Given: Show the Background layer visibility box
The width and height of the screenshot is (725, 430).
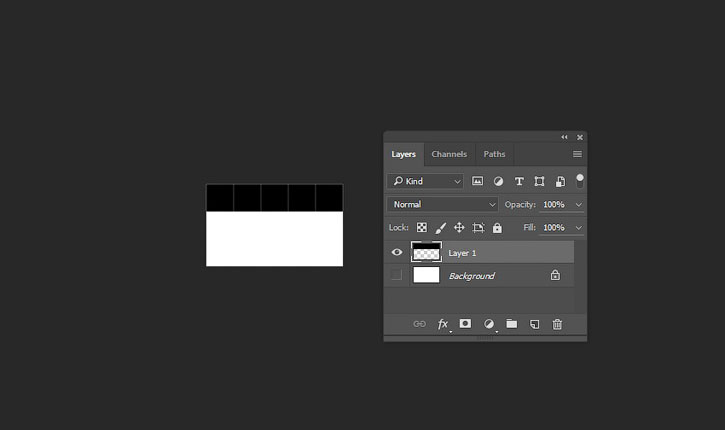Looking at the screenshot, I should point(396,275).
